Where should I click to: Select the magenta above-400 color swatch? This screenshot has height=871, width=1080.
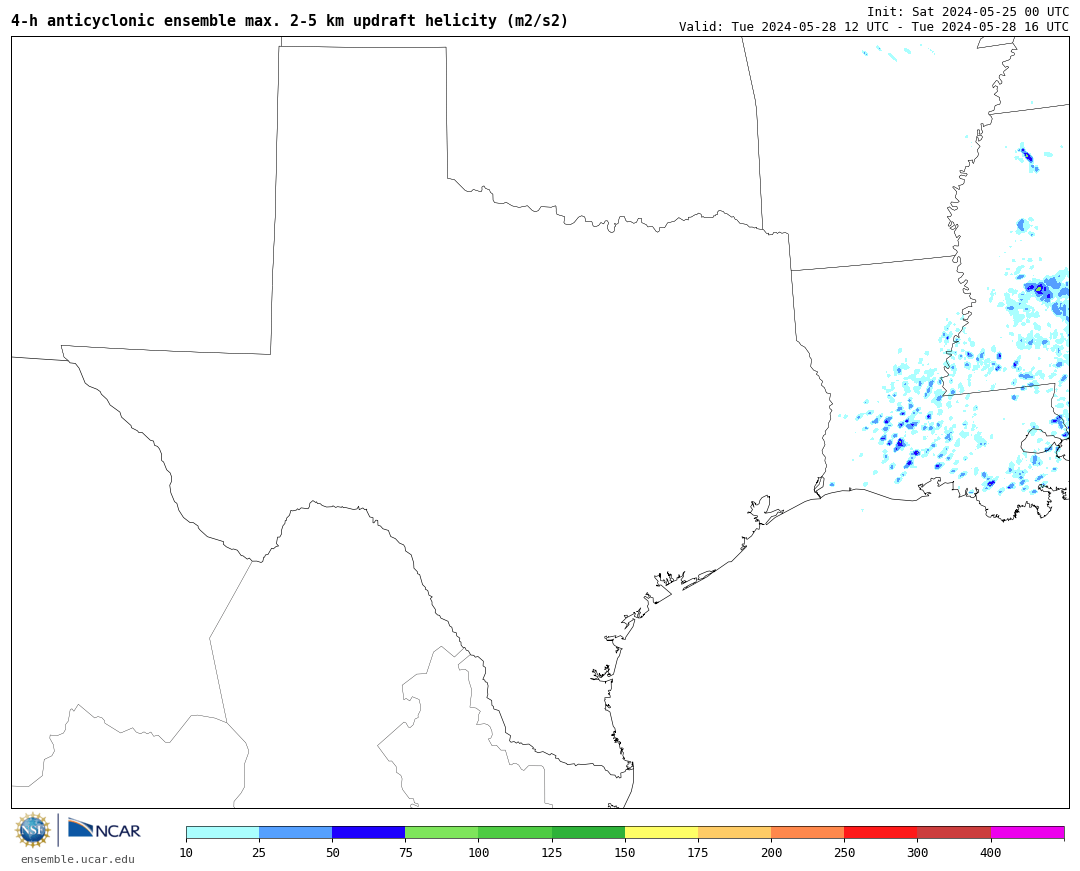coord(1027,832)
